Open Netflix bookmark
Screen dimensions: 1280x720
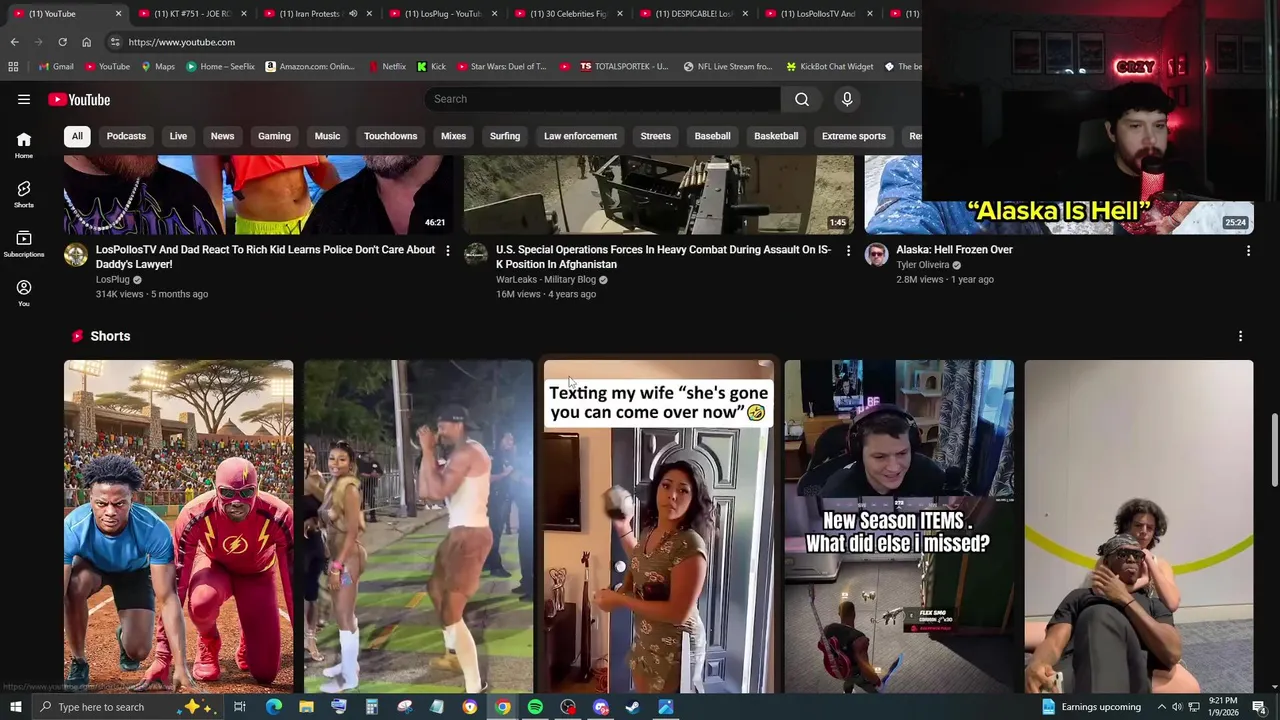(x=387, y=67)
